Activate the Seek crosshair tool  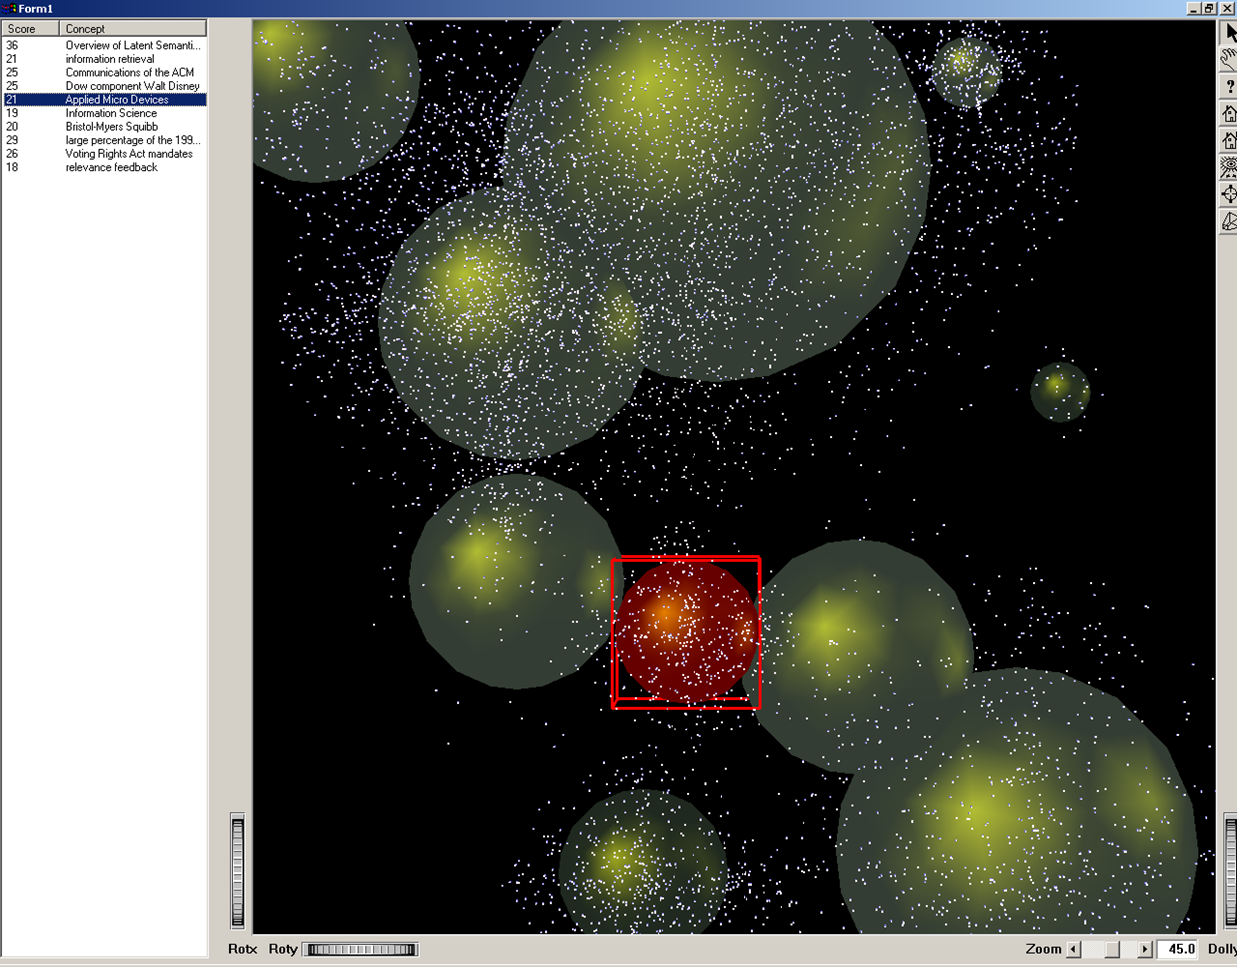point(1229,195)
